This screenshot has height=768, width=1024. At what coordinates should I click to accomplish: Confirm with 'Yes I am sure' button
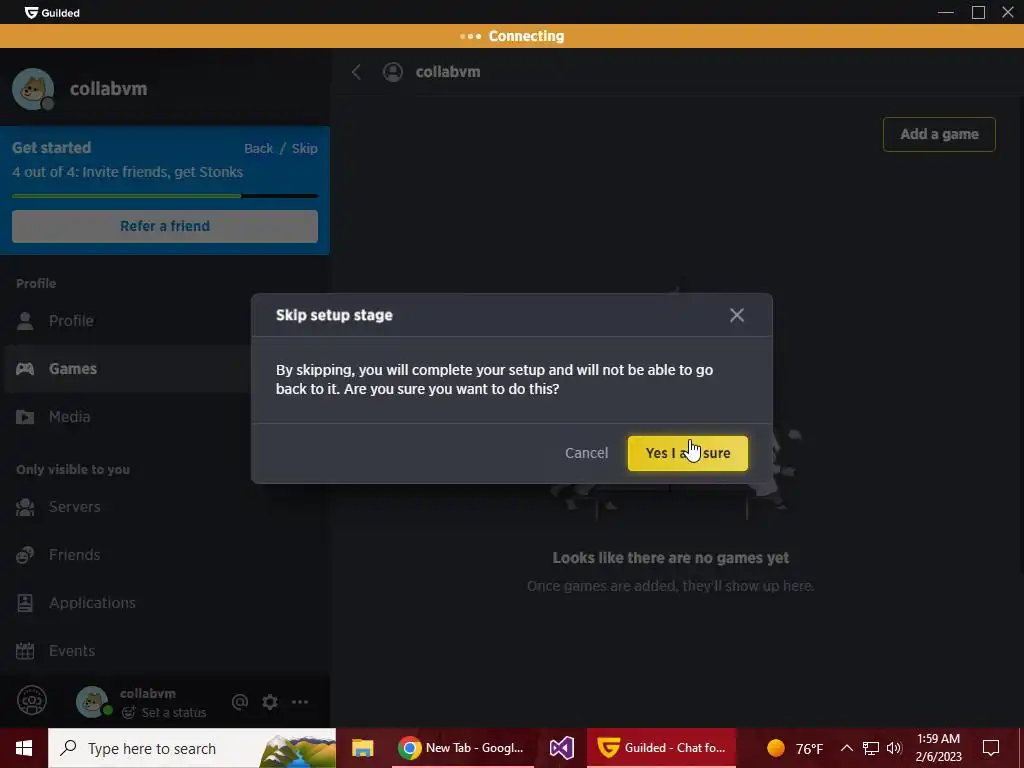688,453
